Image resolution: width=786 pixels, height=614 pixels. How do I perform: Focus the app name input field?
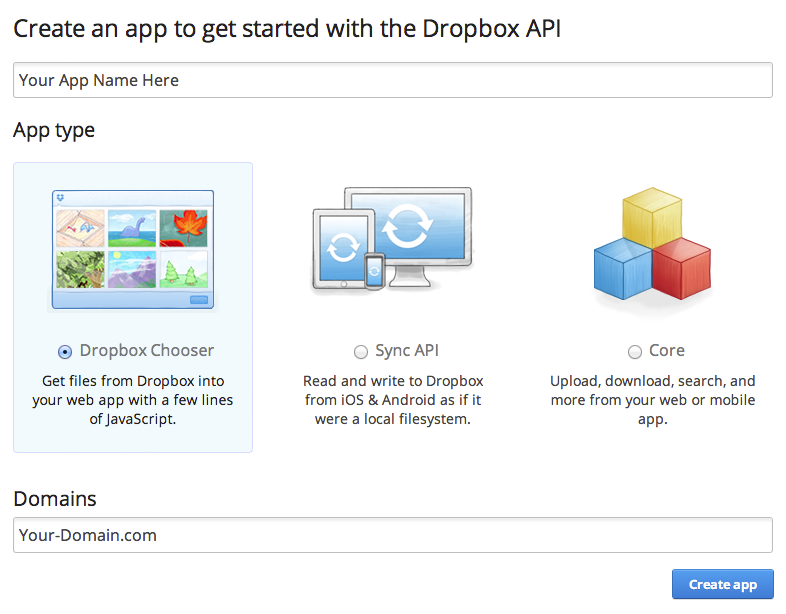[x=392, y=80]
